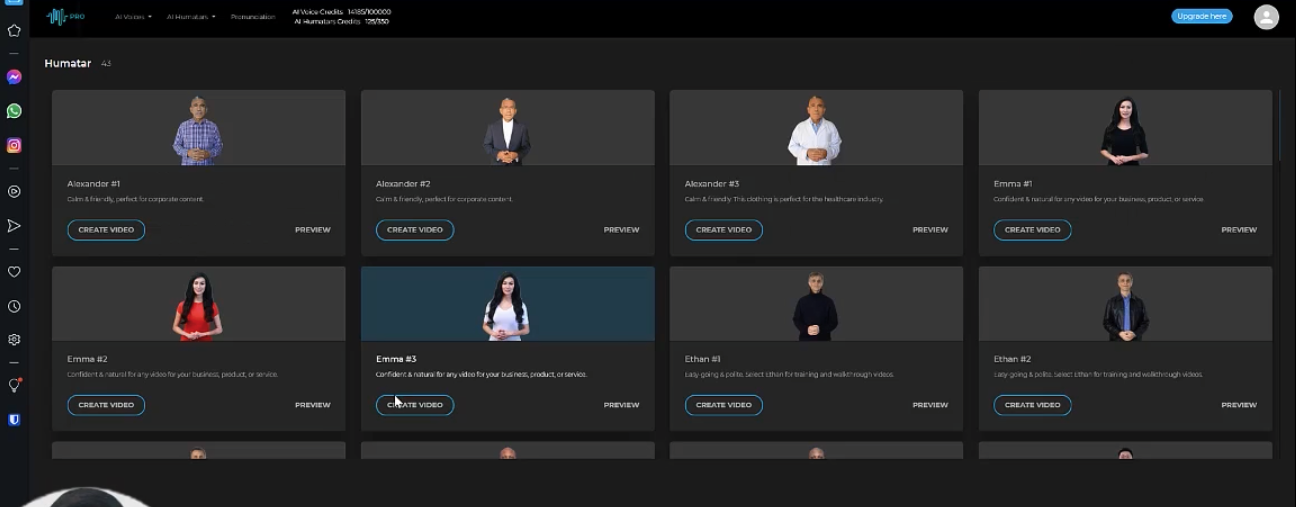
Task: Select Emma #2 red dress thumbnail
Action: (x=198, y=306)
